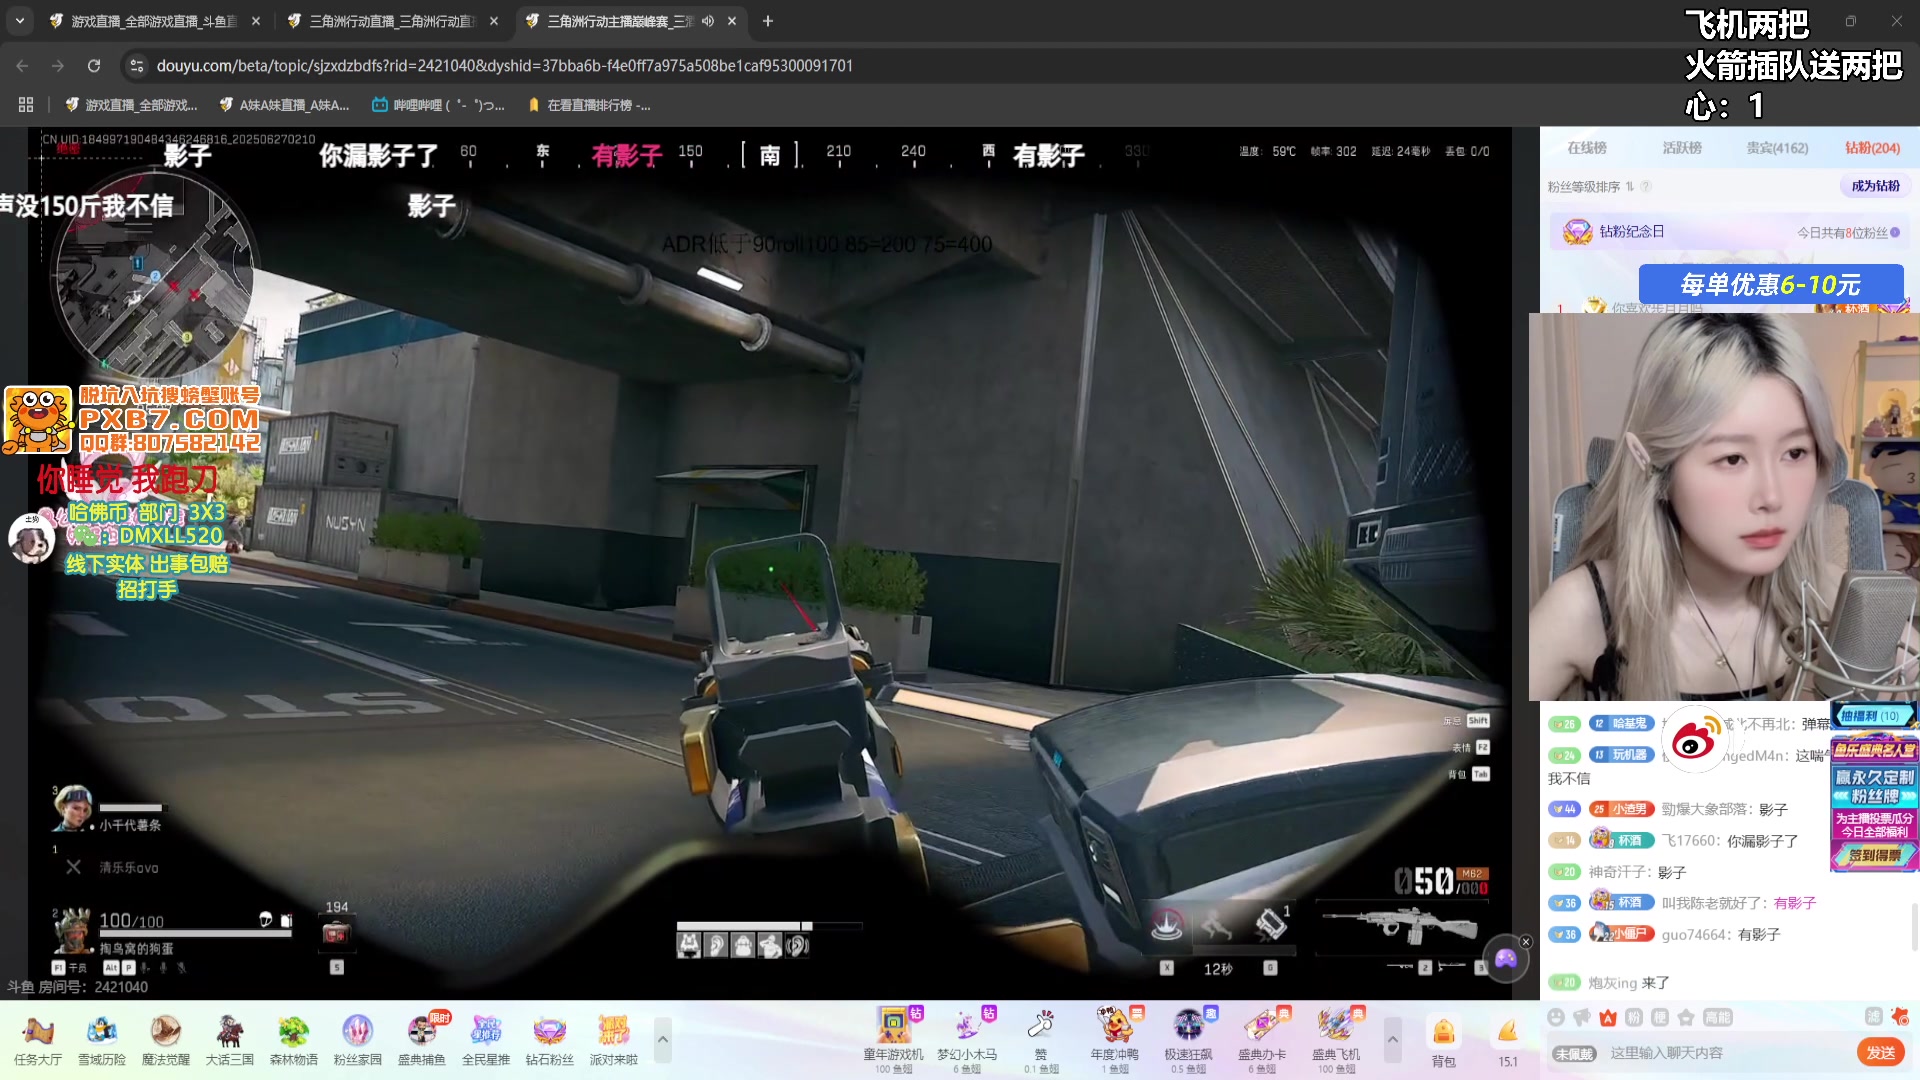Switch to the 游戏直播_全部游戏直播 browser tab
The image size is (1920, 1080).
tap(153, 21)
